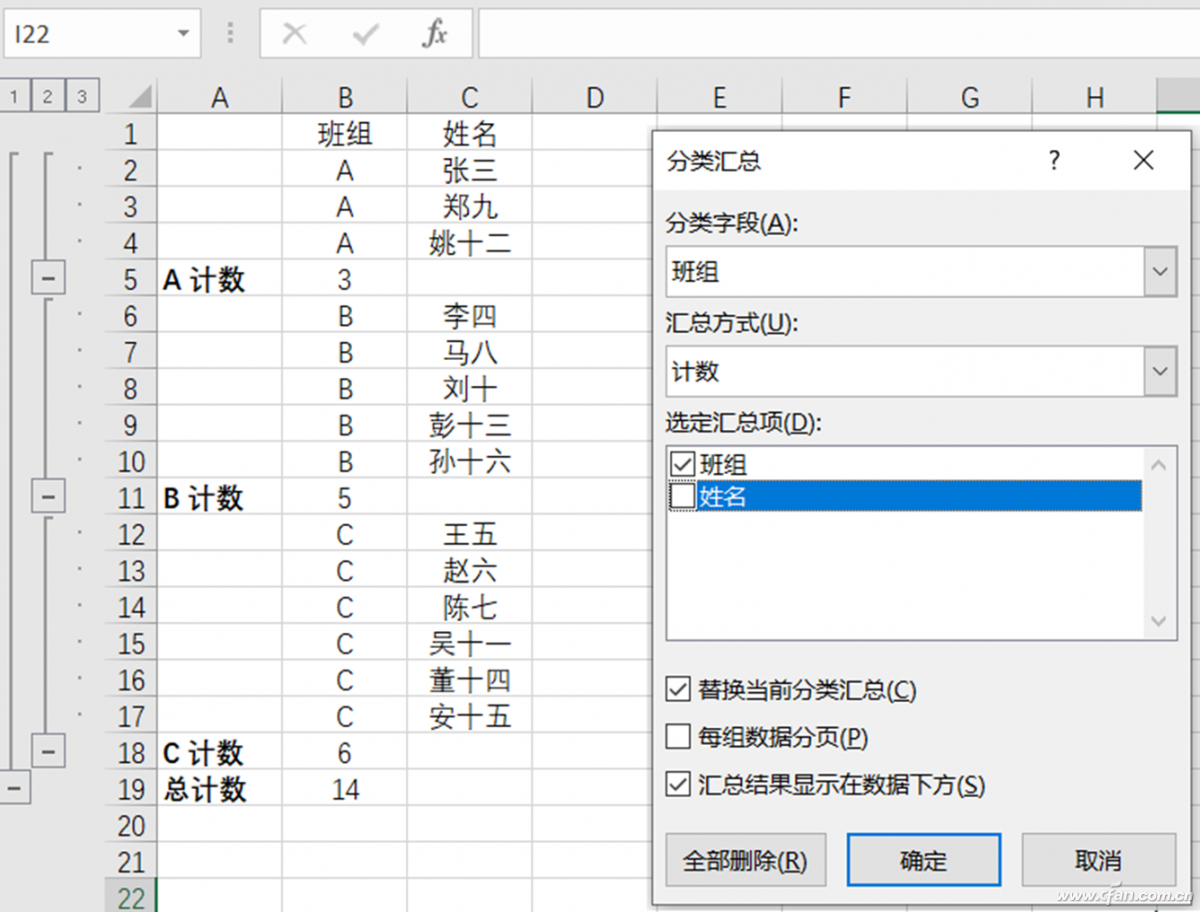Click cell containing 安十五
The image size is (1200, 912).
(x=470, y=716)
